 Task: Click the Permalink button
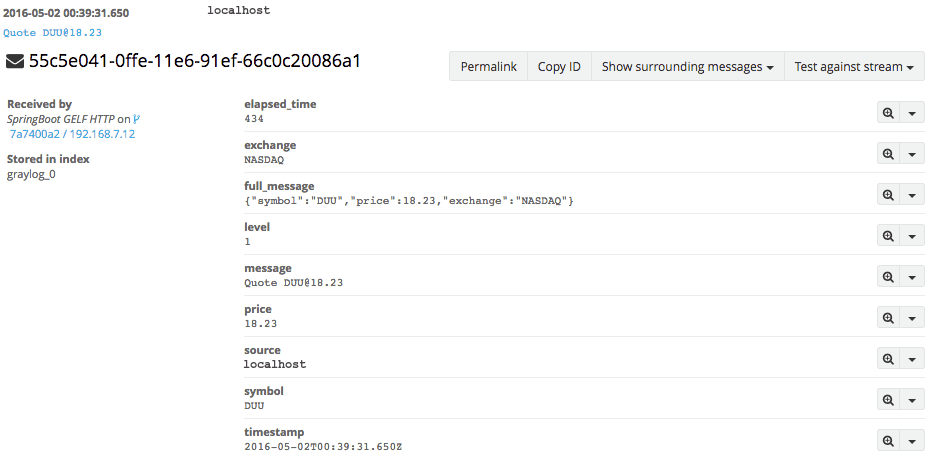pyautogui.click(x=488, y=67)
